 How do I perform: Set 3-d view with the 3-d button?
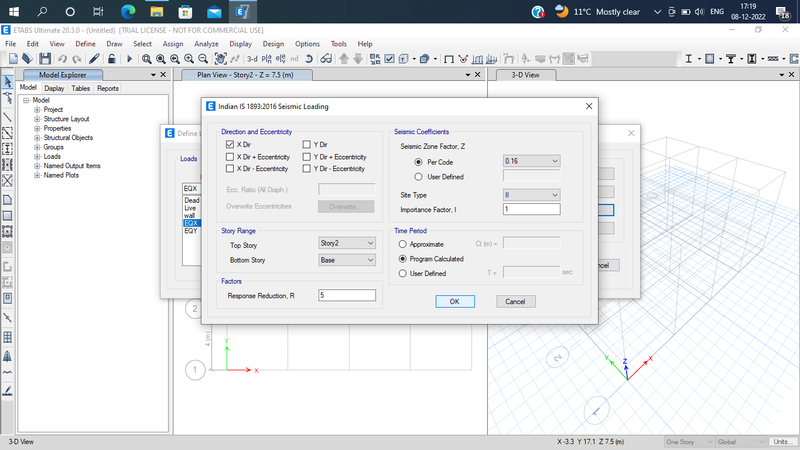click(x=252, y=59)
